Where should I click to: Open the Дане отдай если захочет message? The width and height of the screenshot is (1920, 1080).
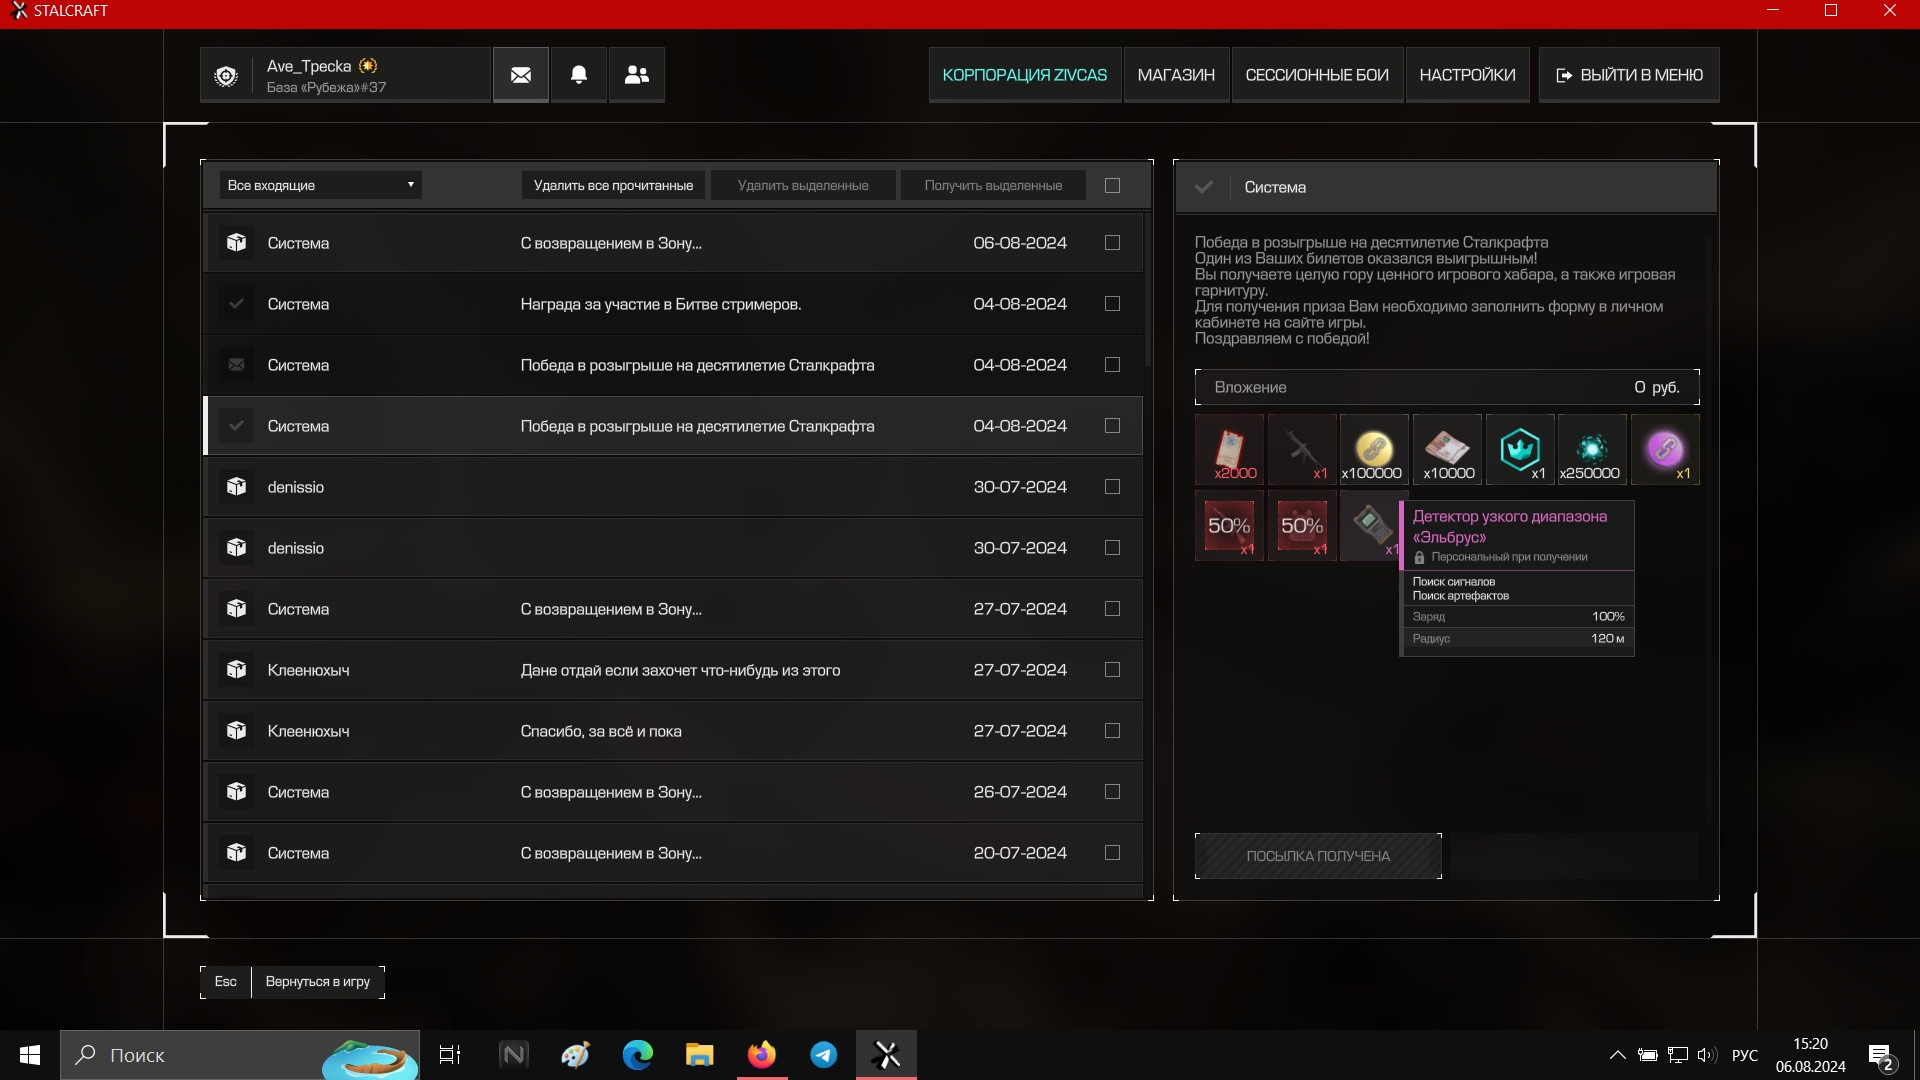click(x=673, y=670)
